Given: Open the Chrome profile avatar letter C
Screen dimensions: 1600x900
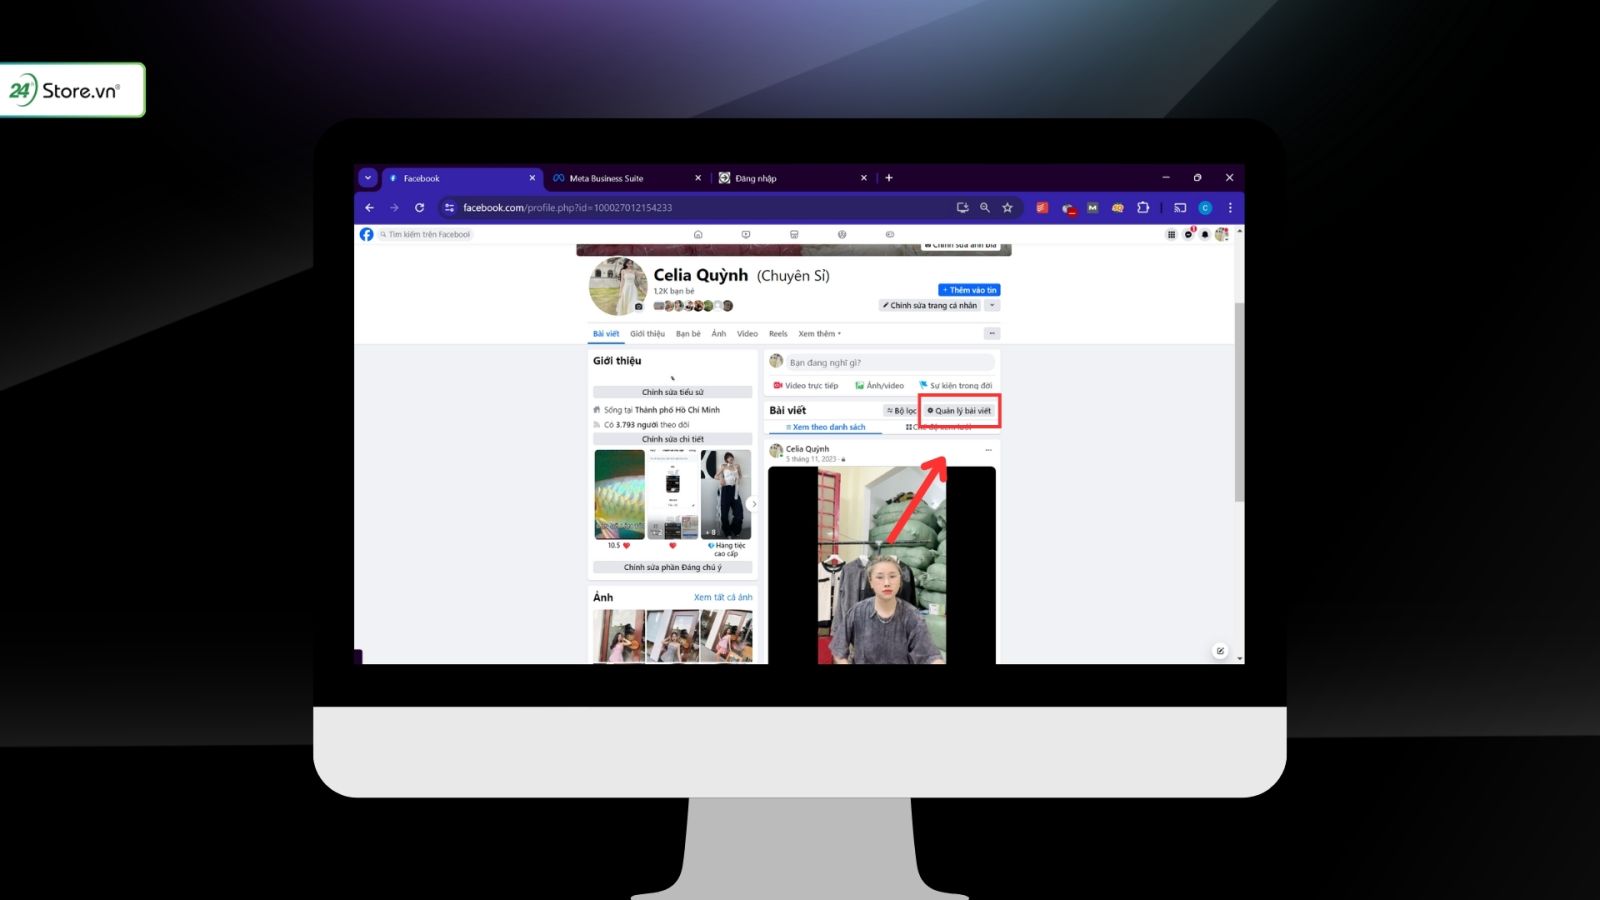Looking at the screenshot, I should pyautogui.click(x=1205, y=207).
